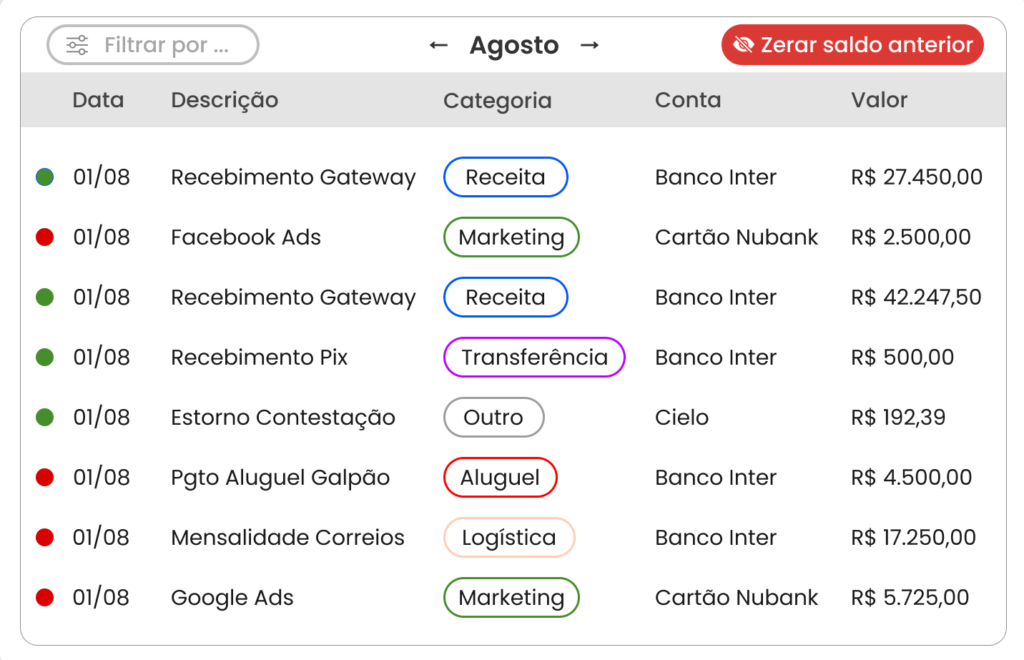Open the Transferência category tag
Viewport: 1024px width, 660px height.
[x=534, y=357]
